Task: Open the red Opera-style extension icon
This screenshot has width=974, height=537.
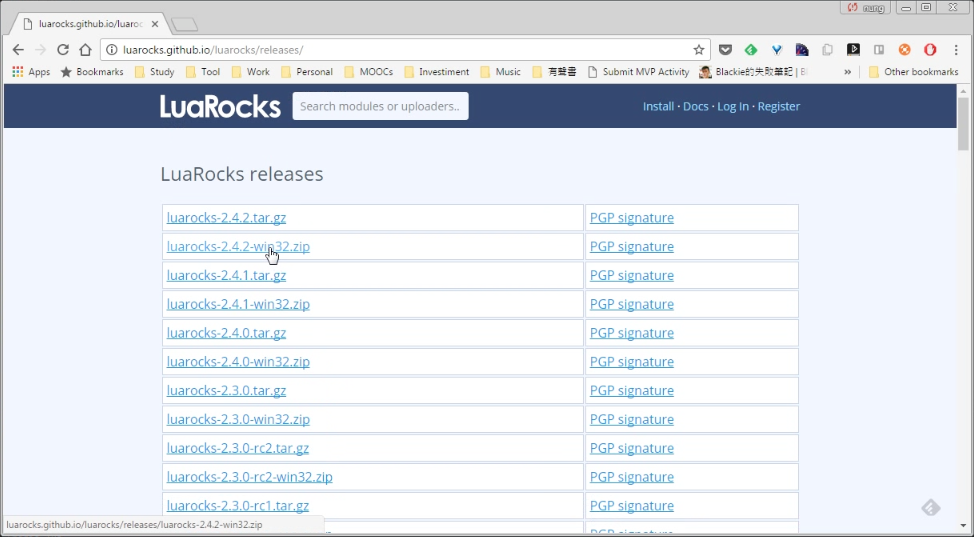Action: (930, 50)
